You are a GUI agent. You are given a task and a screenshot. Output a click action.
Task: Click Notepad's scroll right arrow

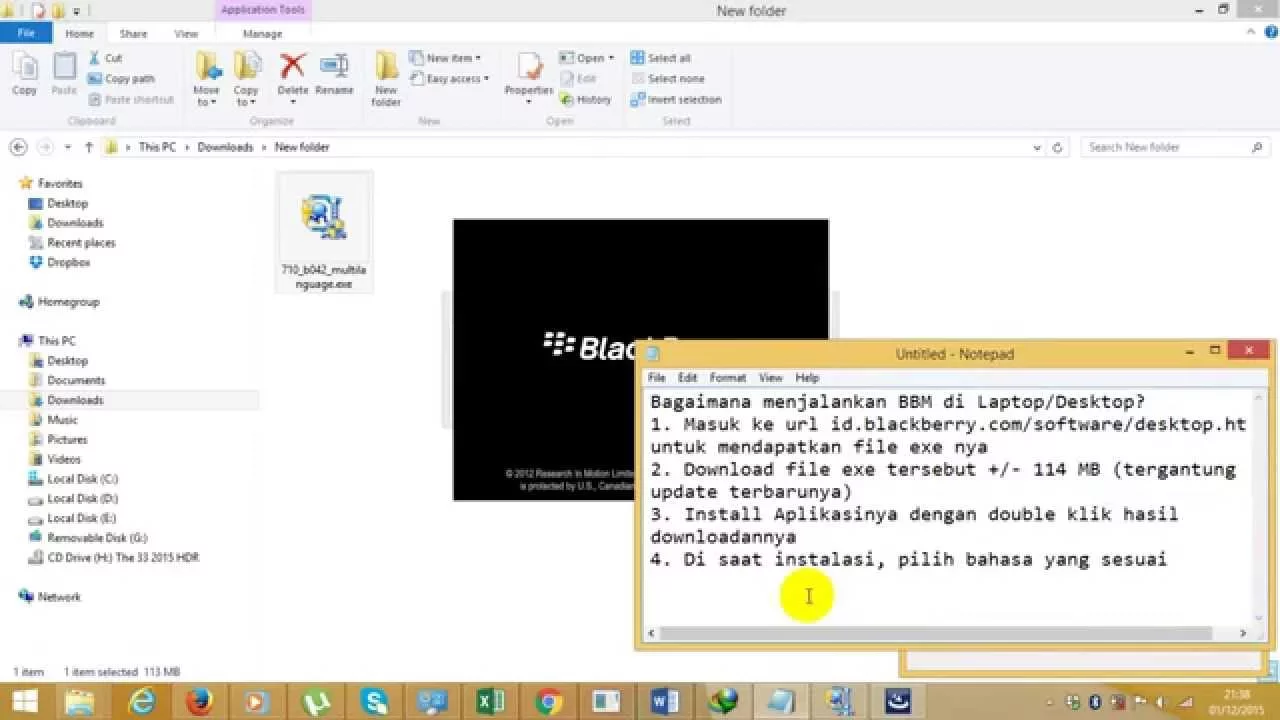(x=1243, y=633)
